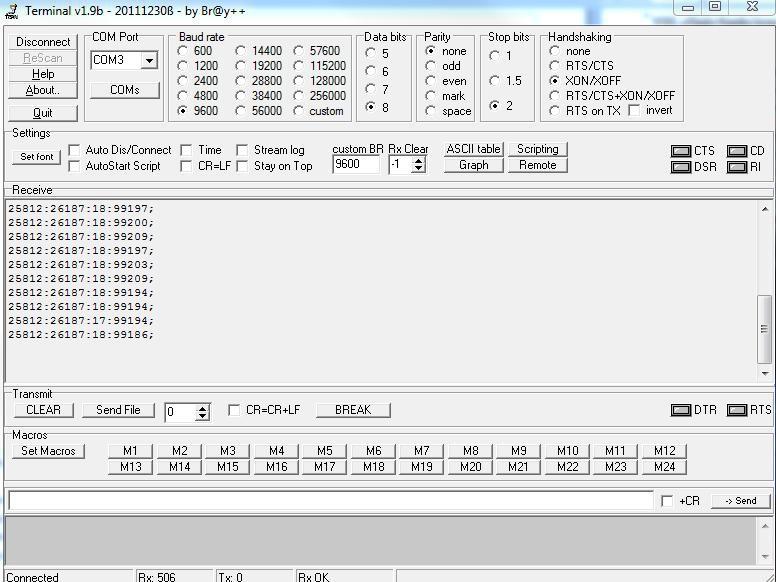Open Set font dialog
The image size is (776, 582).
point(37,156)
